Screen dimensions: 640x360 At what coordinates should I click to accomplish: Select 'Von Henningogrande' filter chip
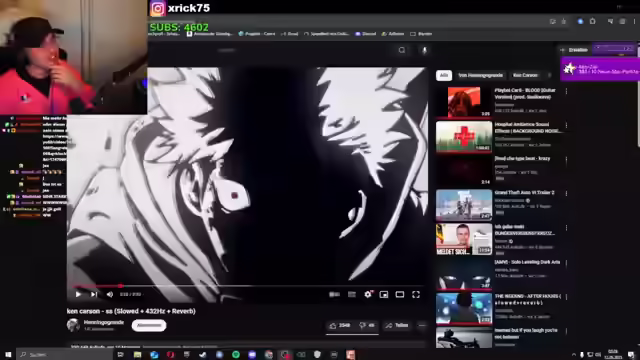coord(480,75)
